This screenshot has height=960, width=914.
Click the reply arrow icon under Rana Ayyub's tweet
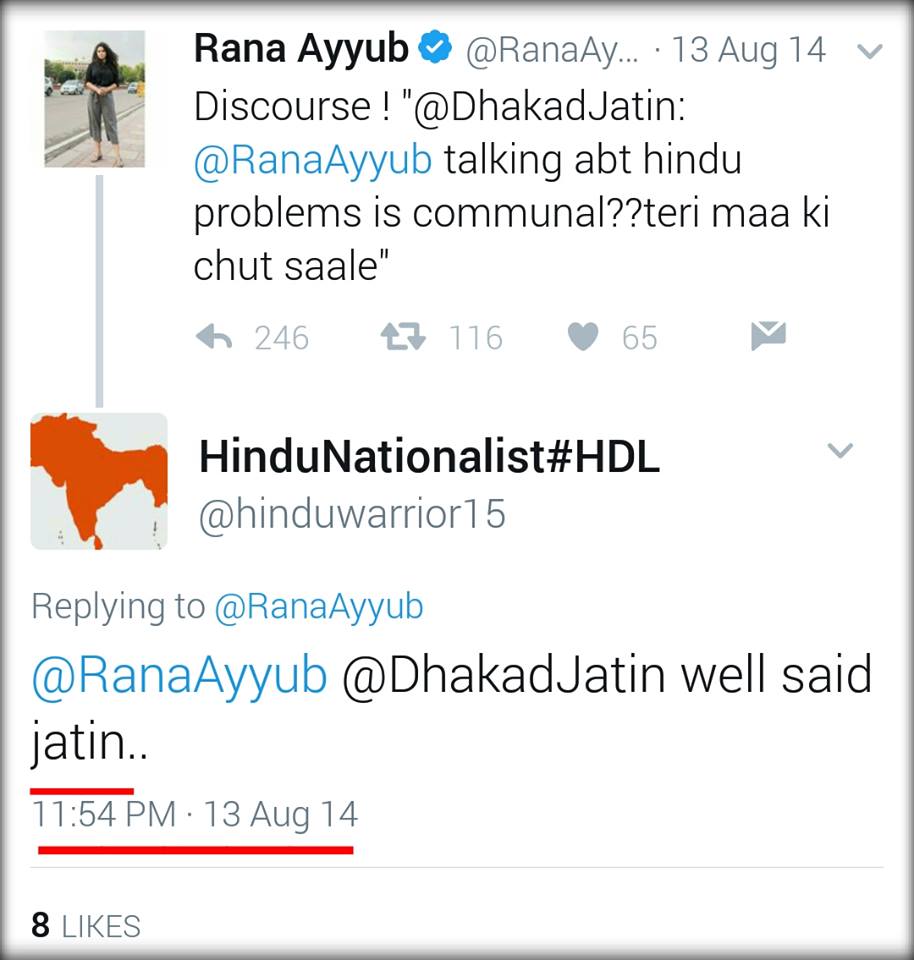pos(214,337)
